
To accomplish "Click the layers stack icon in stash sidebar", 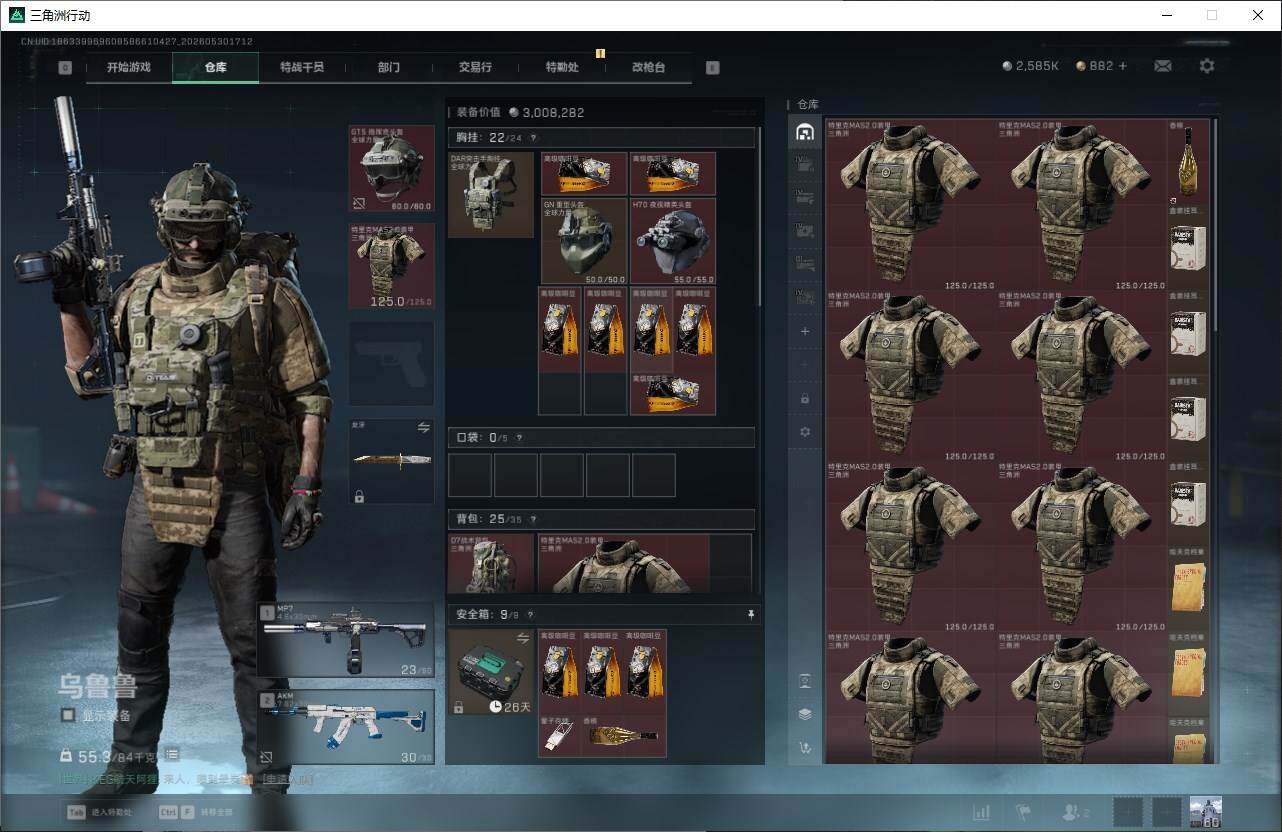I will tap(805, 714).
